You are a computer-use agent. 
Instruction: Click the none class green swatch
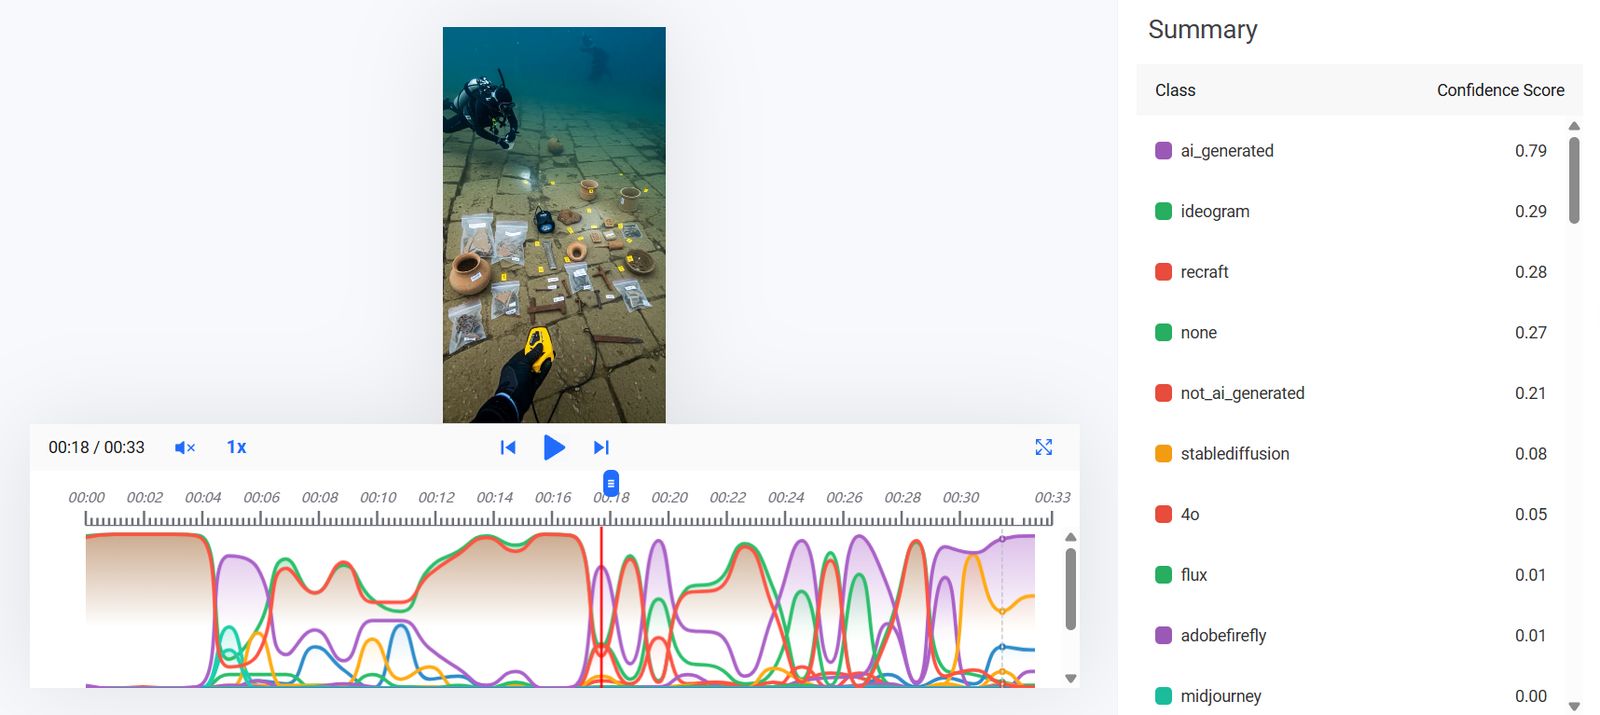[1163, 332]
